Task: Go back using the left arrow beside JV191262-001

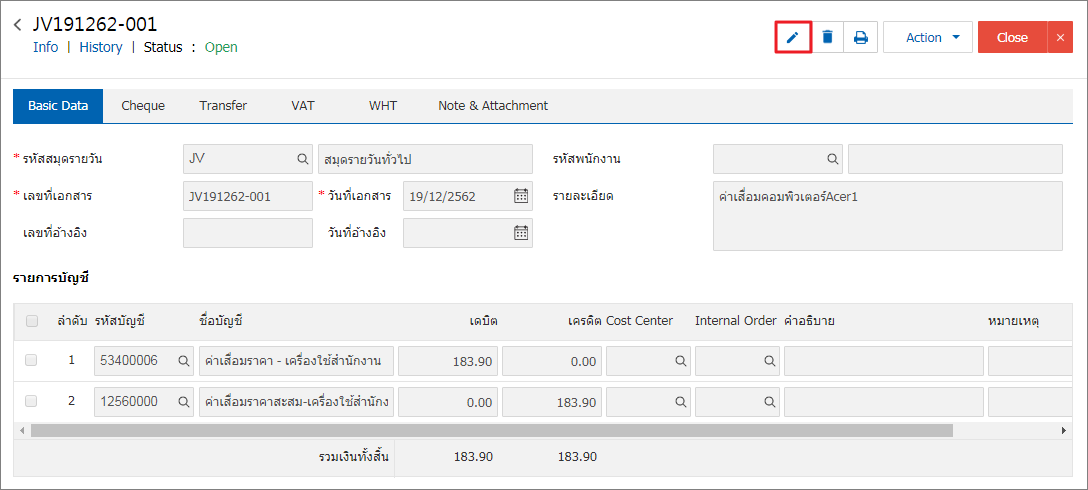Action: tap(17, 25)
